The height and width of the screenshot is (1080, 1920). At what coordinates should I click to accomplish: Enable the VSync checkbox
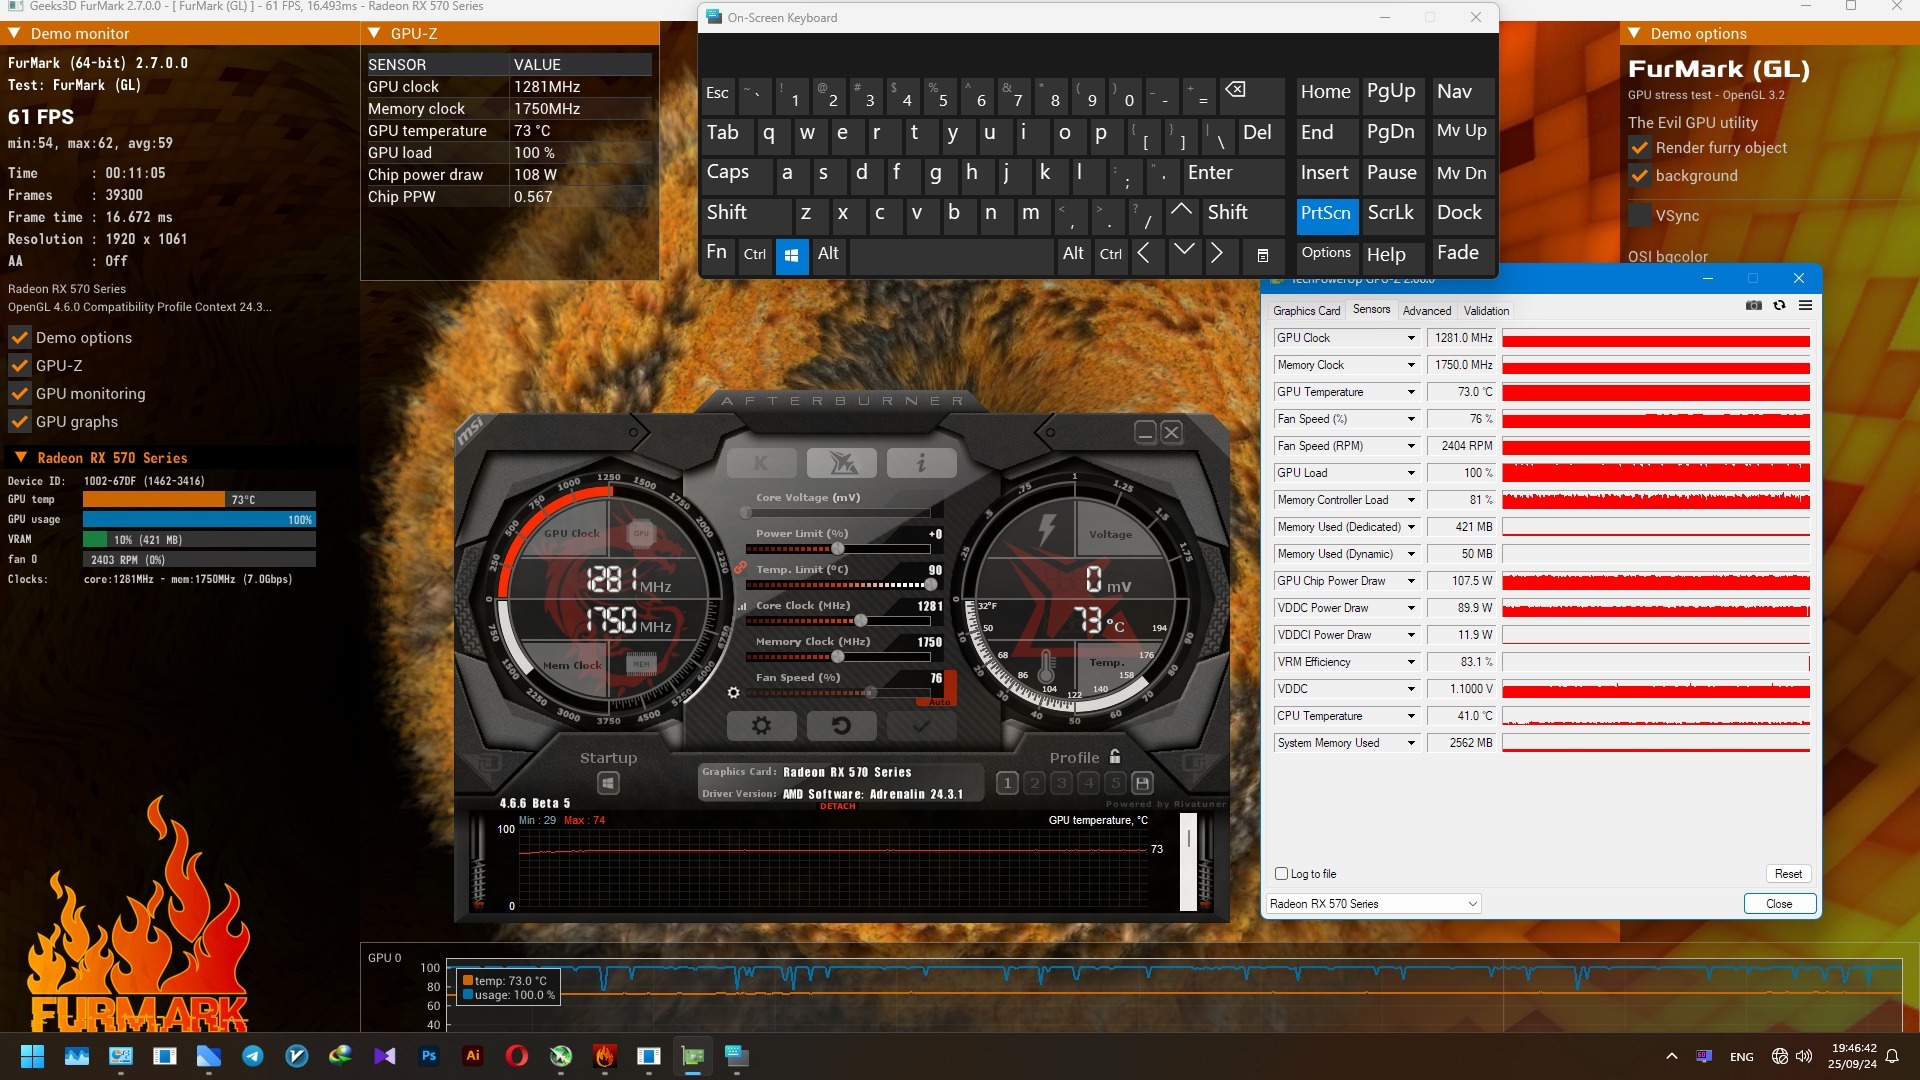tap(1640, 215)
